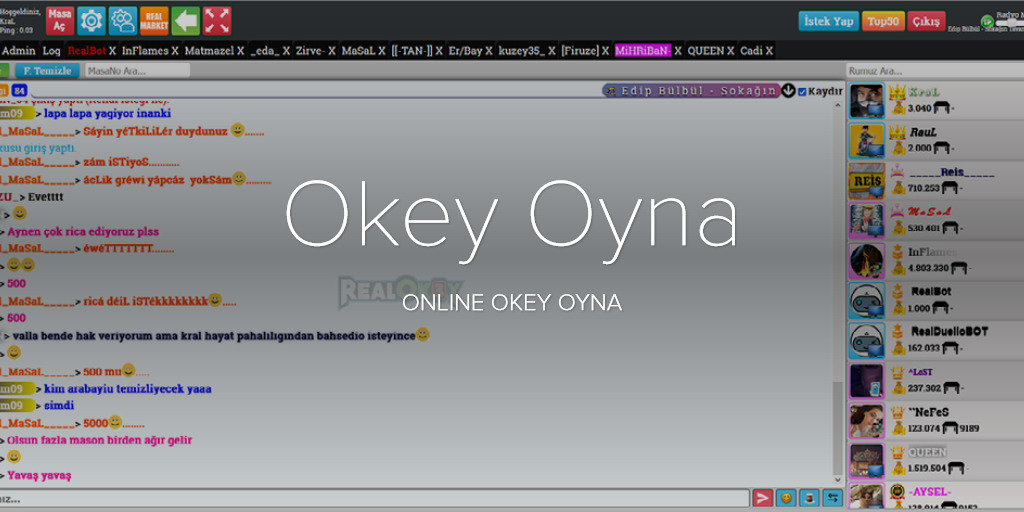Uncheck the Kaydır checkbox
The image size is (1024, 512).
tap(802, 91)
